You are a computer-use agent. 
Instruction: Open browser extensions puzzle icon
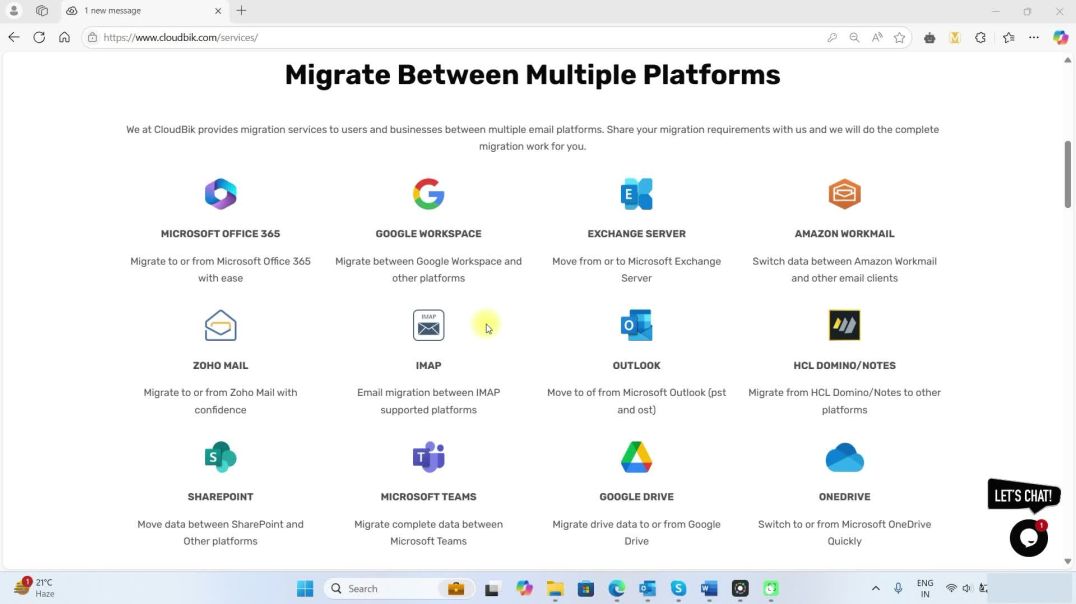coord(980,38)
